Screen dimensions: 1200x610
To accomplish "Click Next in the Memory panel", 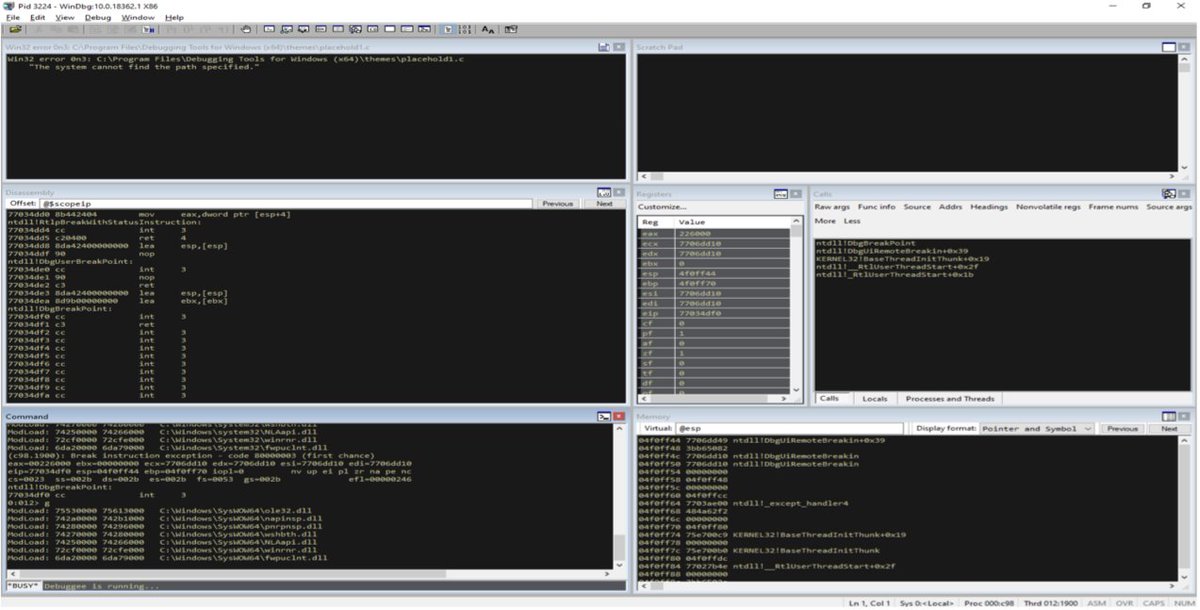I will (x=1169, y=428).
